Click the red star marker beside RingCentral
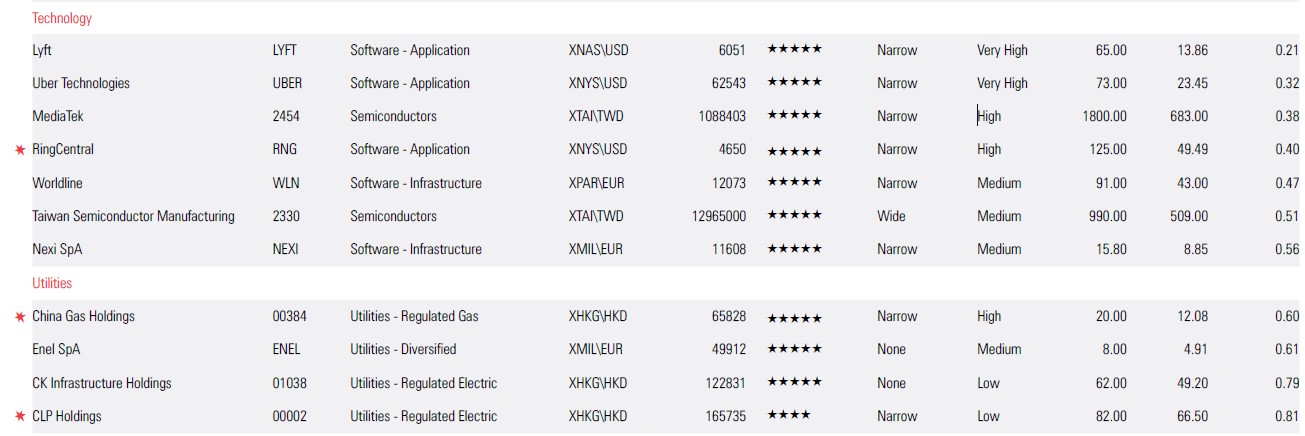The width and height of the screenshot is (1305, 436). point(19,150)
